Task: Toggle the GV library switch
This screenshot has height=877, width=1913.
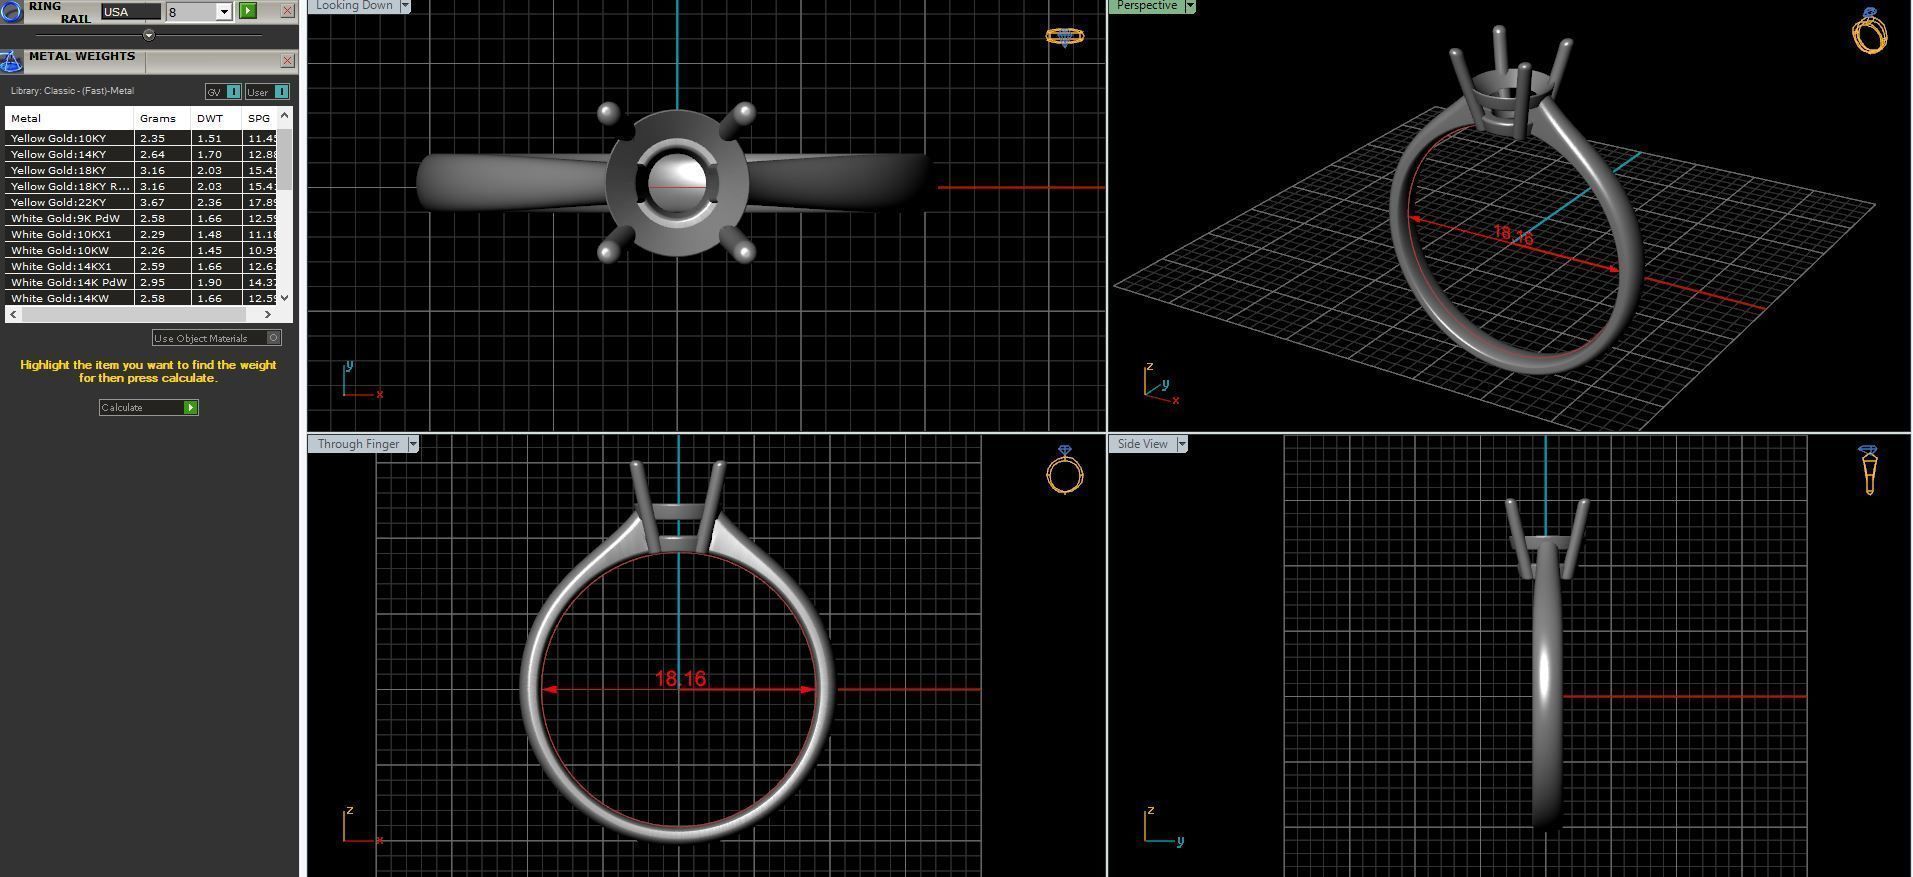Action: pyautogui.click(x=223, y=92)
